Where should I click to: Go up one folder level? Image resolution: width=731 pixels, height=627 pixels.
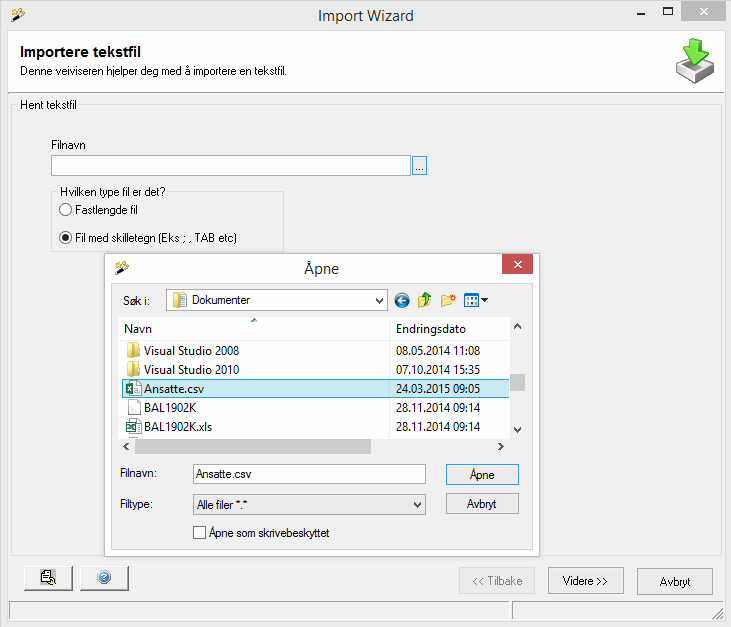425,300
